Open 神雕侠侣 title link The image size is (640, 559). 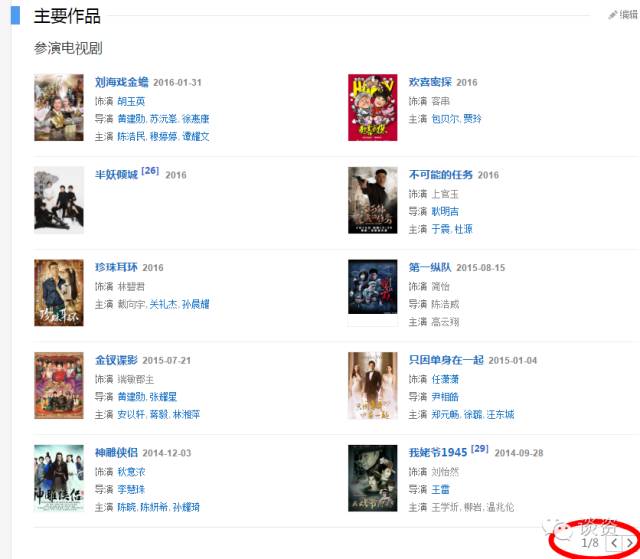116,453
